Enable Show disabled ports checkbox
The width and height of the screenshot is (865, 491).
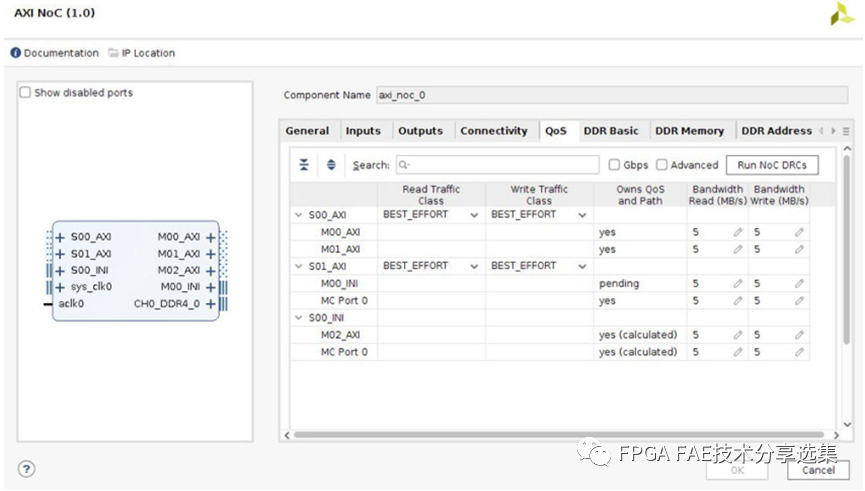click(x=25, y=92)
